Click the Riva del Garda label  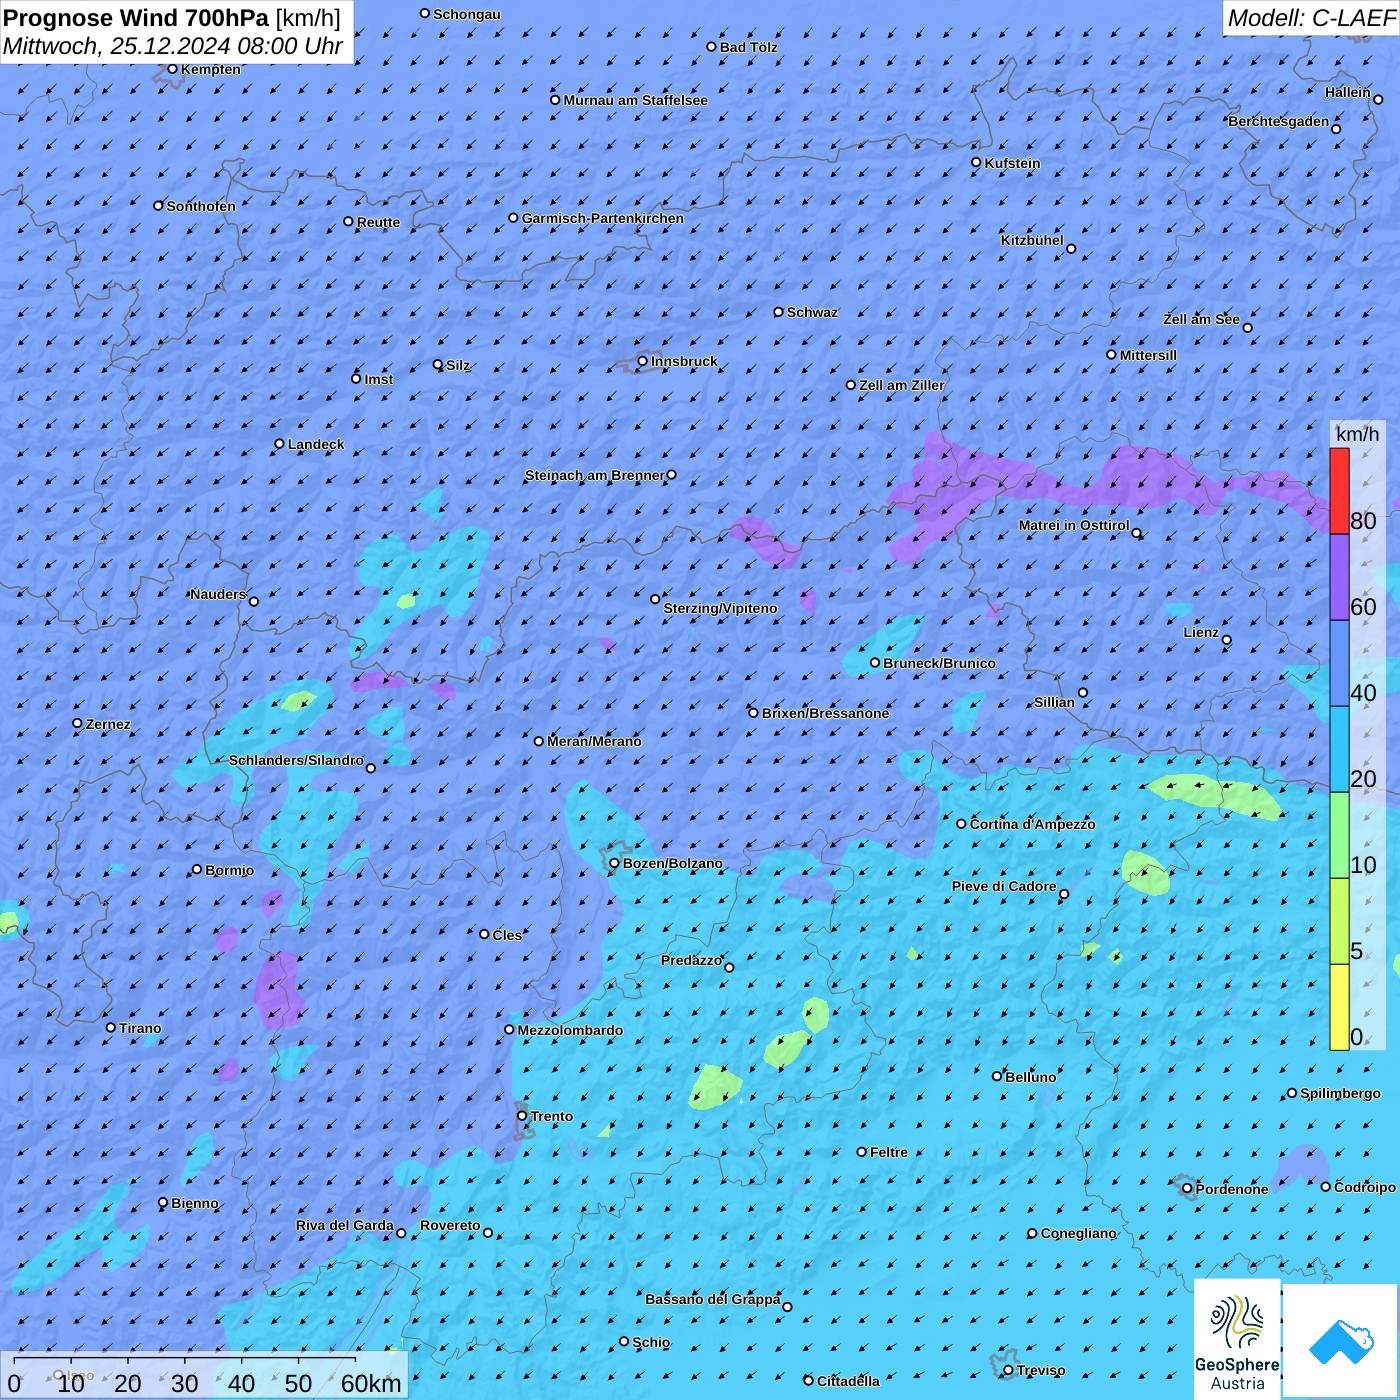tap(345, 1225)
